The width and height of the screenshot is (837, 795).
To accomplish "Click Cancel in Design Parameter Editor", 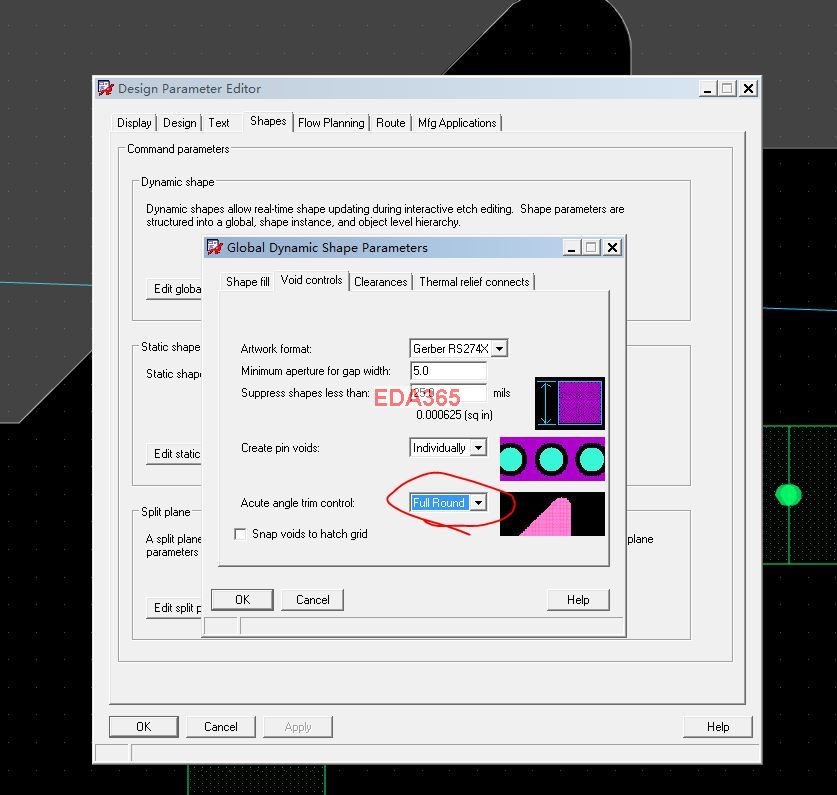I will click(220, 727).
